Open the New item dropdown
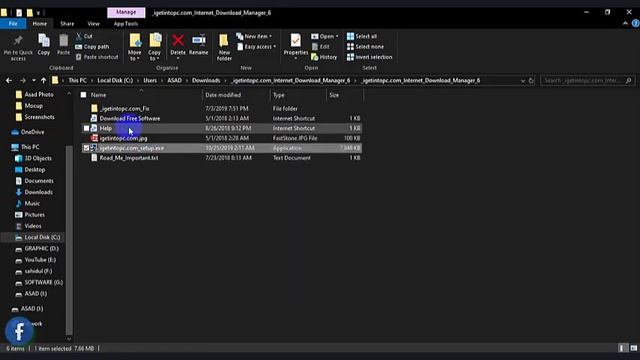Screen dimensions: 640x360 [254, 36]
